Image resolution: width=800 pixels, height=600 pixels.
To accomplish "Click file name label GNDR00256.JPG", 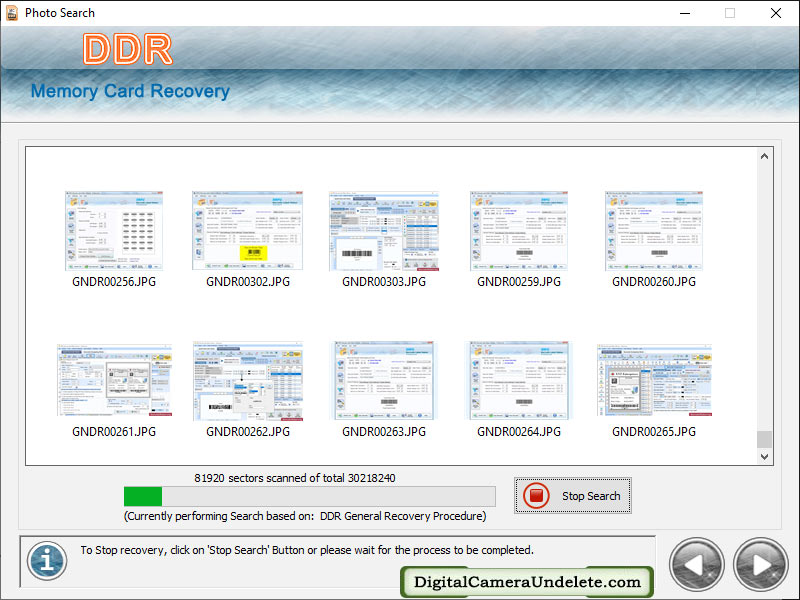I will coord(114,282).
